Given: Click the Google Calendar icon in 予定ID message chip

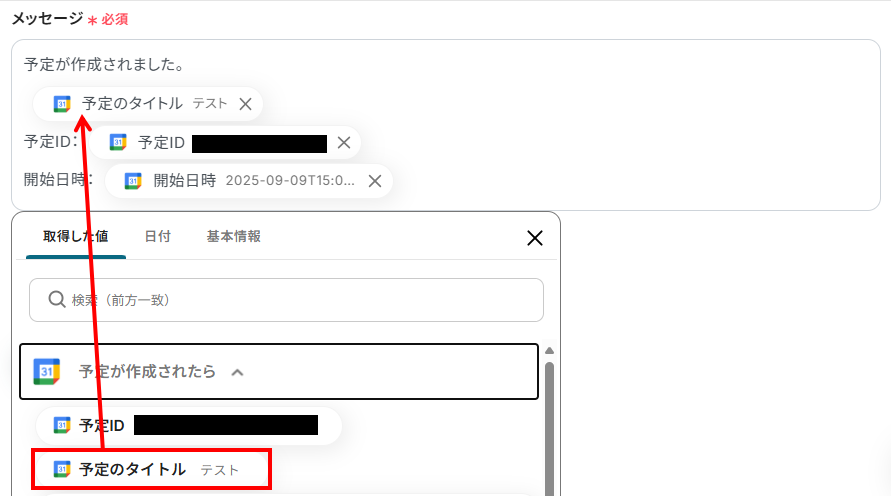Looking at the screenshot, I should 118,143.
